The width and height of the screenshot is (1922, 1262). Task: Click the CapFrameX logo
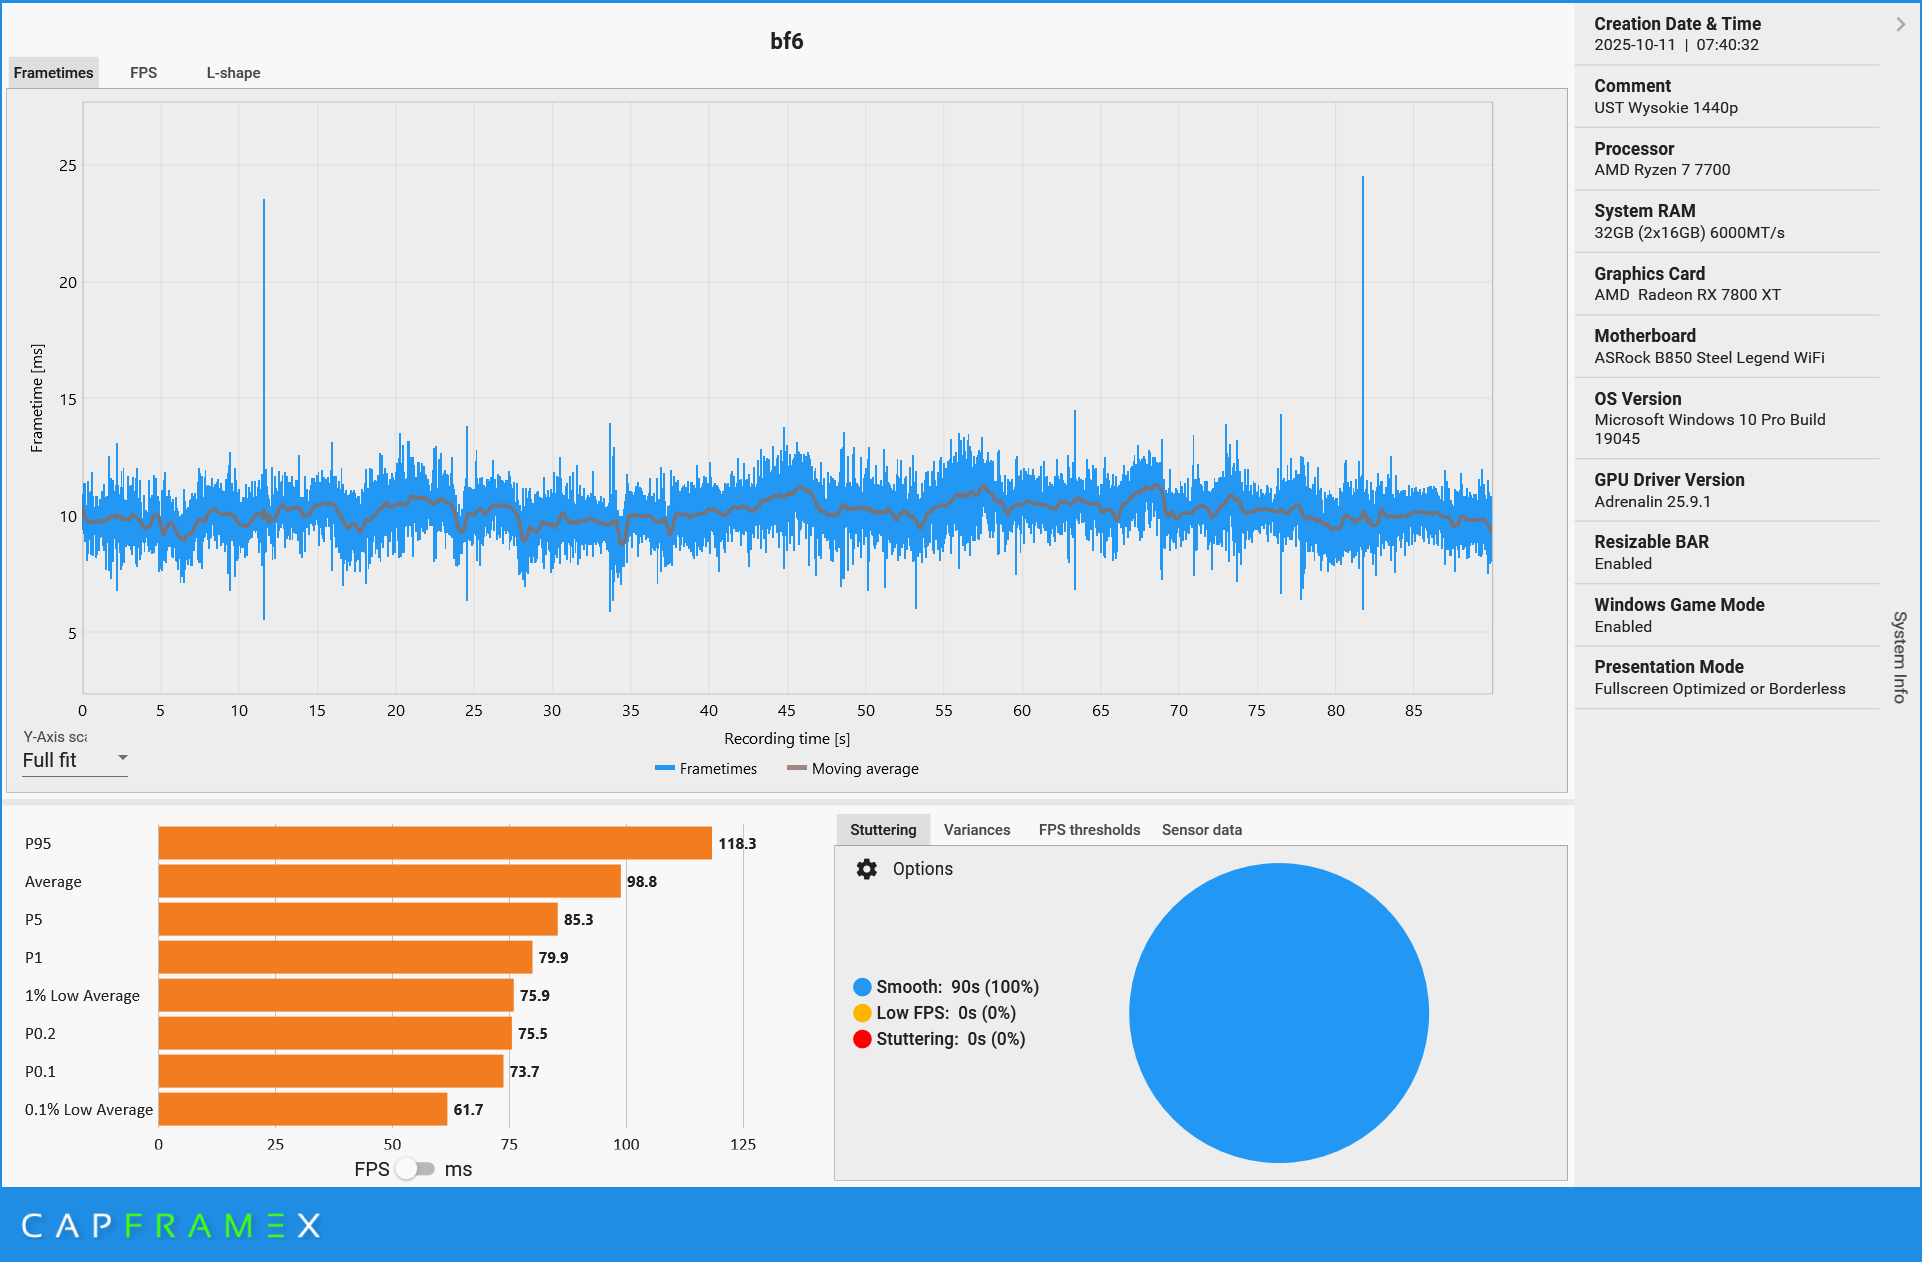pyautogui.click(x=171, y=1225)
